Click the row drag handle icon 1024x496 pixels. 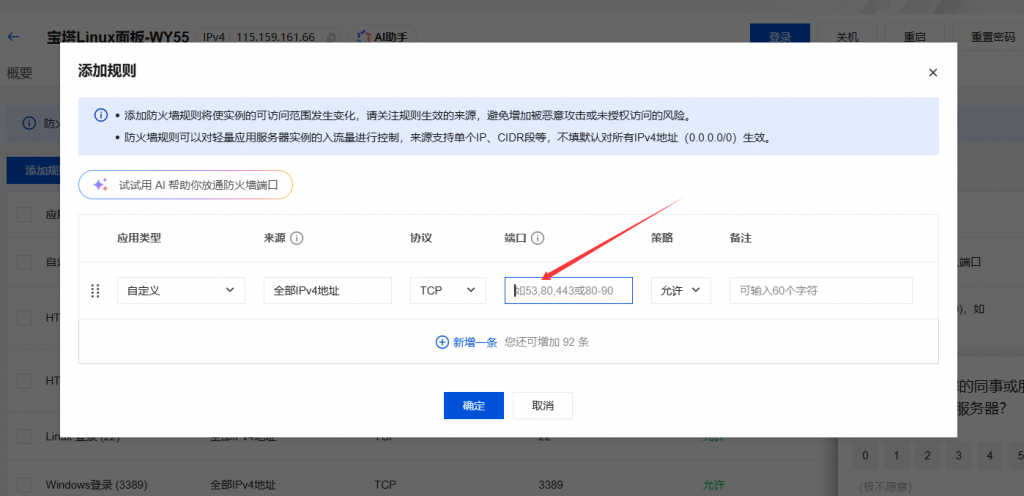click(95, 290)
